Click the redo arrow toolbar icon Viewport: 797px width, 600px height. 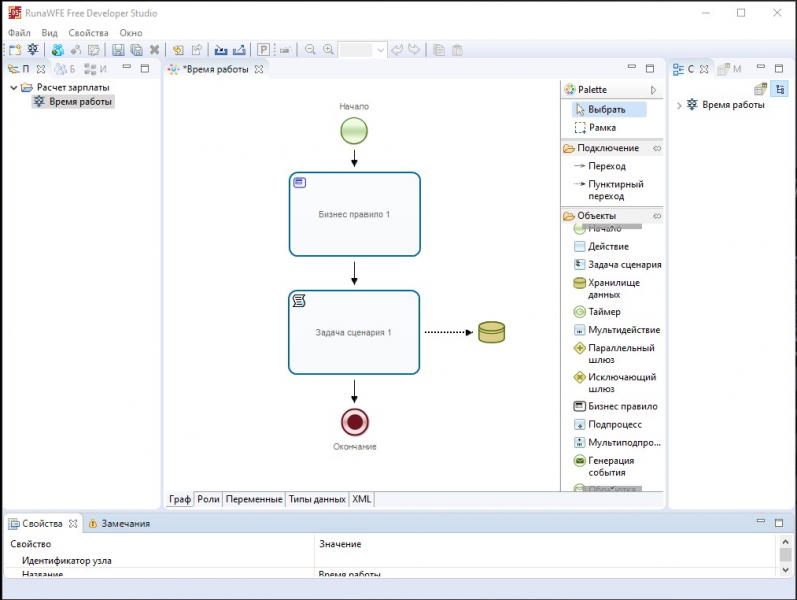(x=414, y=50)
